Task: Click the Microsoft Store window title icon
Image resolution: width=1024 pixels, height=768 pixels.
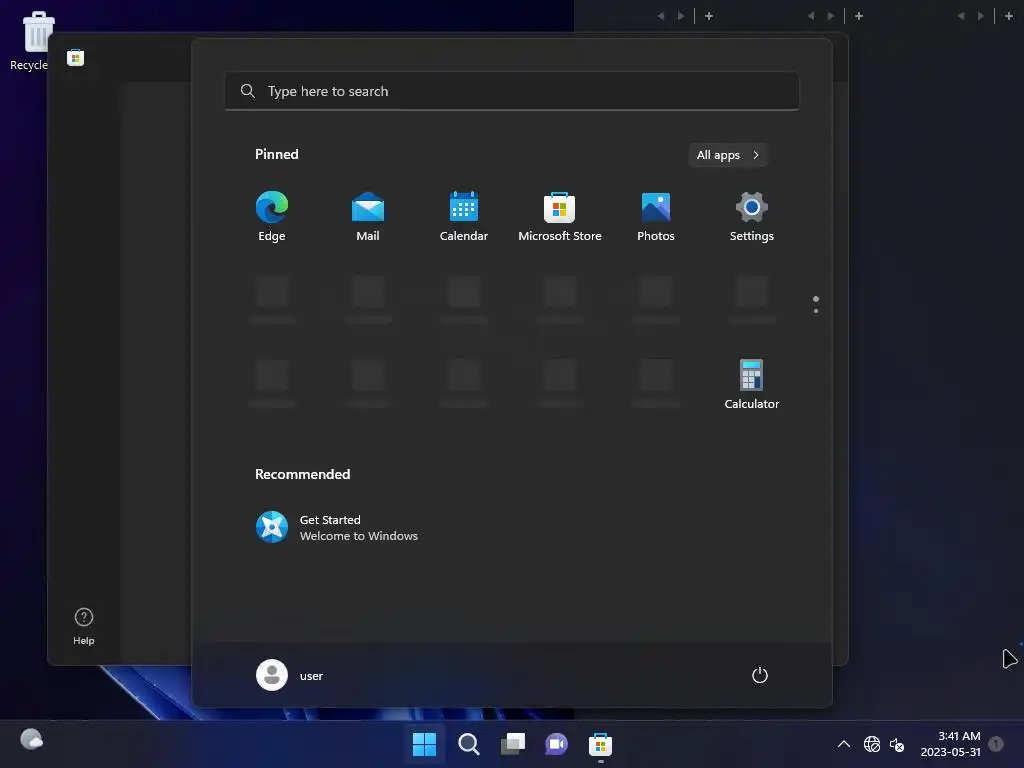Action: point(76,57)
